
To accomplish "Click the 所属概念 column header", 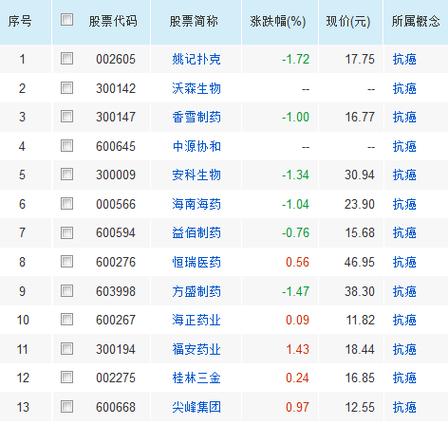I will point(416,21).
